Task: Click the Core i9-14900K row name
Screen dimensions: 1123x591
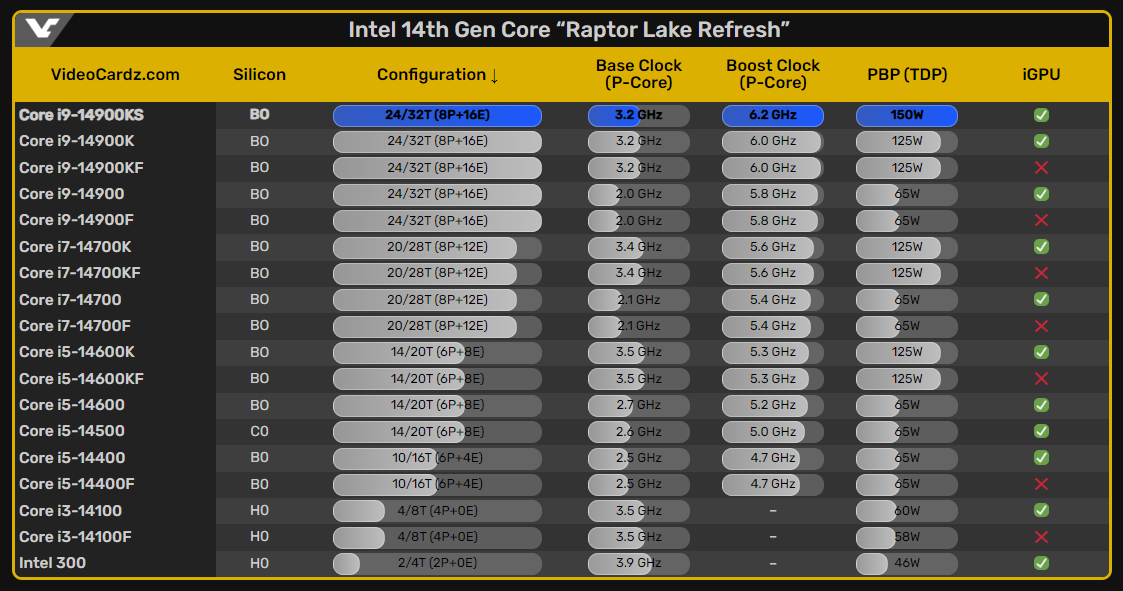Action: pyautogui.click(x=77, y=141)
